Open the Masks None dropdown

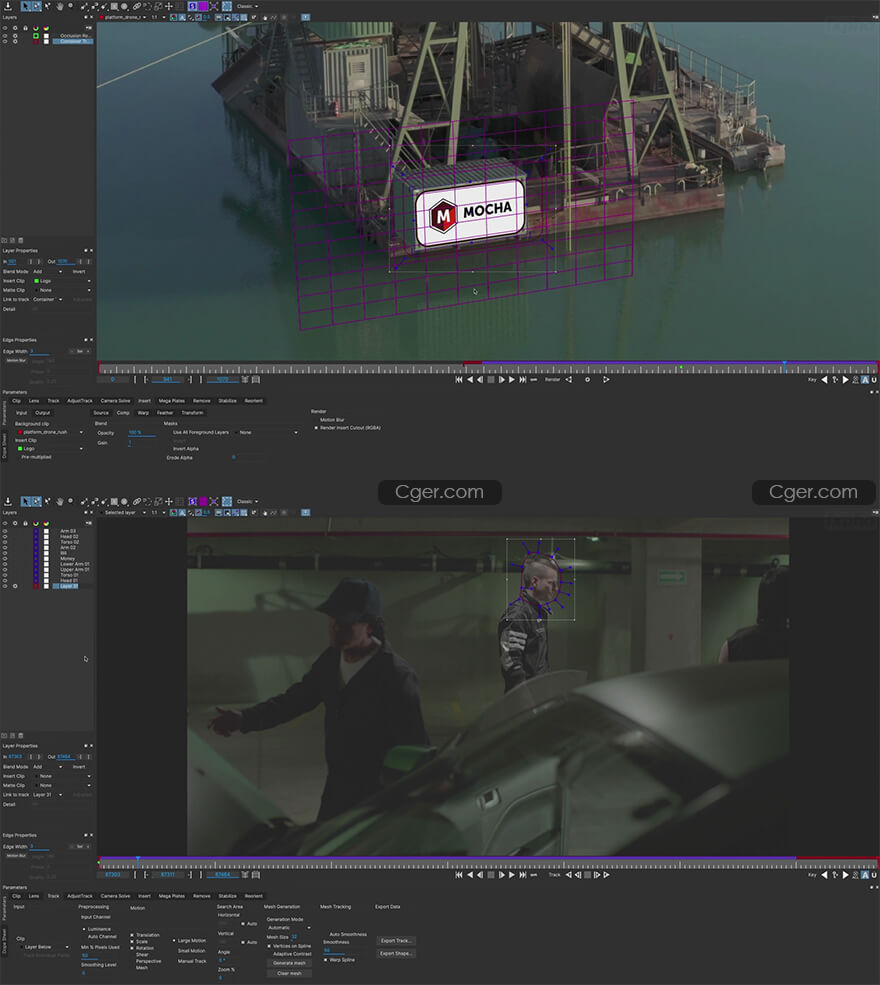(x=268, y=432)
